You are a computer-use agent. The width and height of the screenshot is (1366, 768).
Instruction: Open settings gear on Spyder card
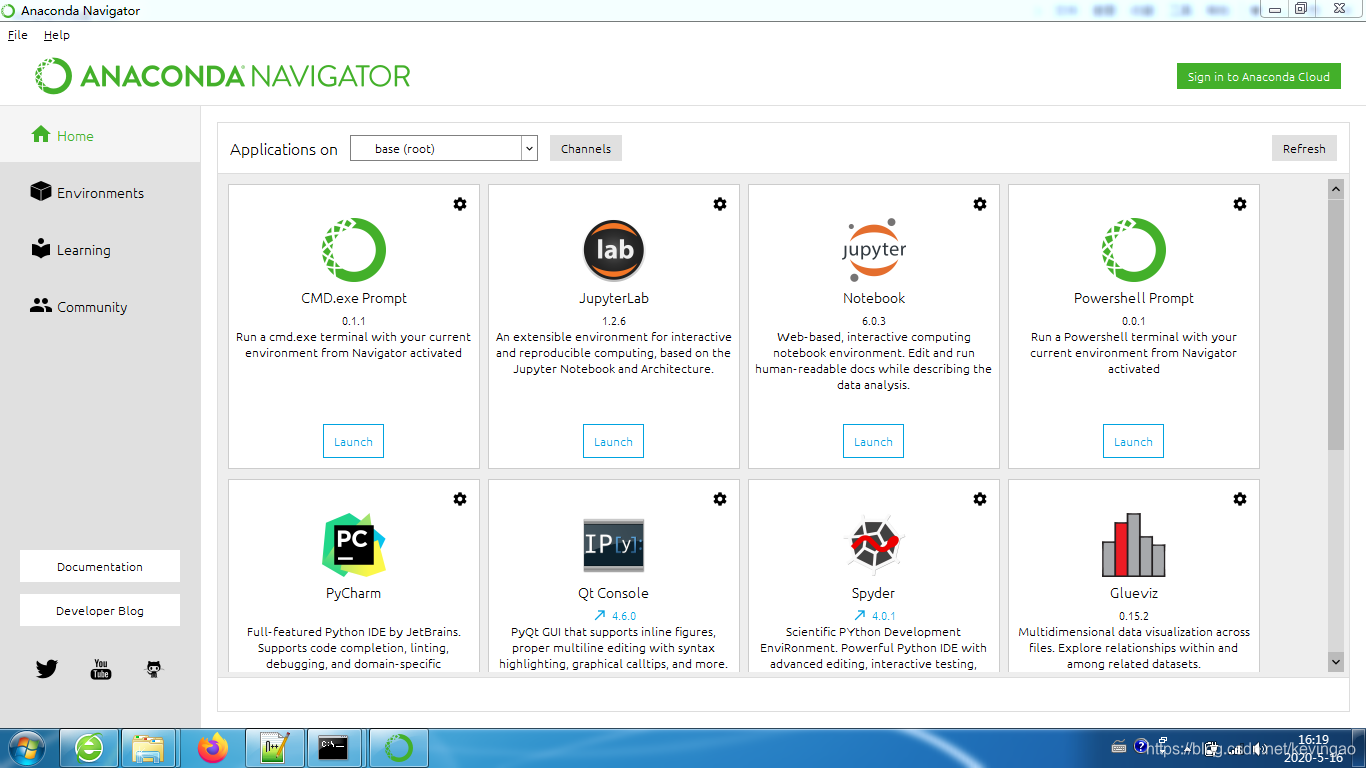pyautogui.click(x=980, y=499)
